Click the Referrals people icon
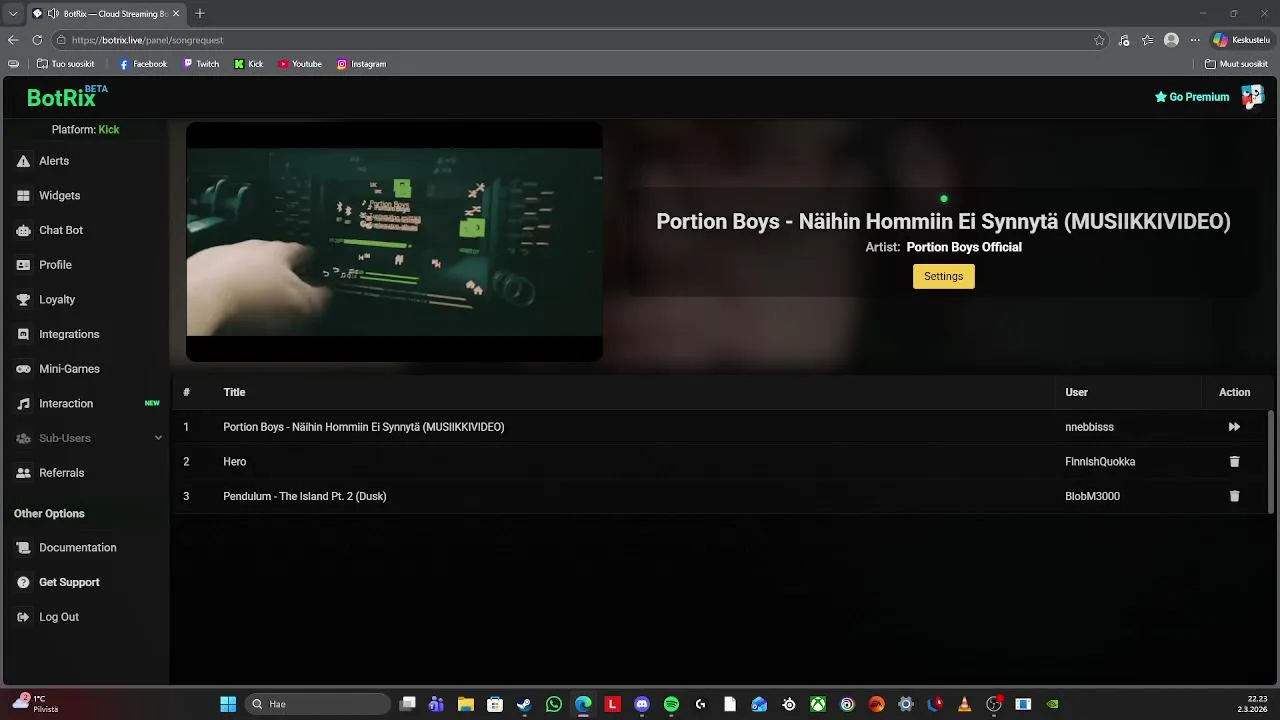The width and height of the screenshot is (1280, 720). click(x=23, y=473)
